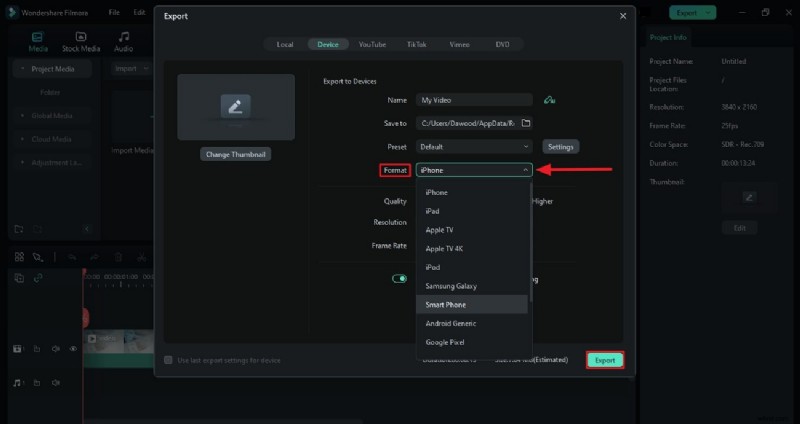
Task: Choose Samsung Galaxy from the format list
Action: 451,286
